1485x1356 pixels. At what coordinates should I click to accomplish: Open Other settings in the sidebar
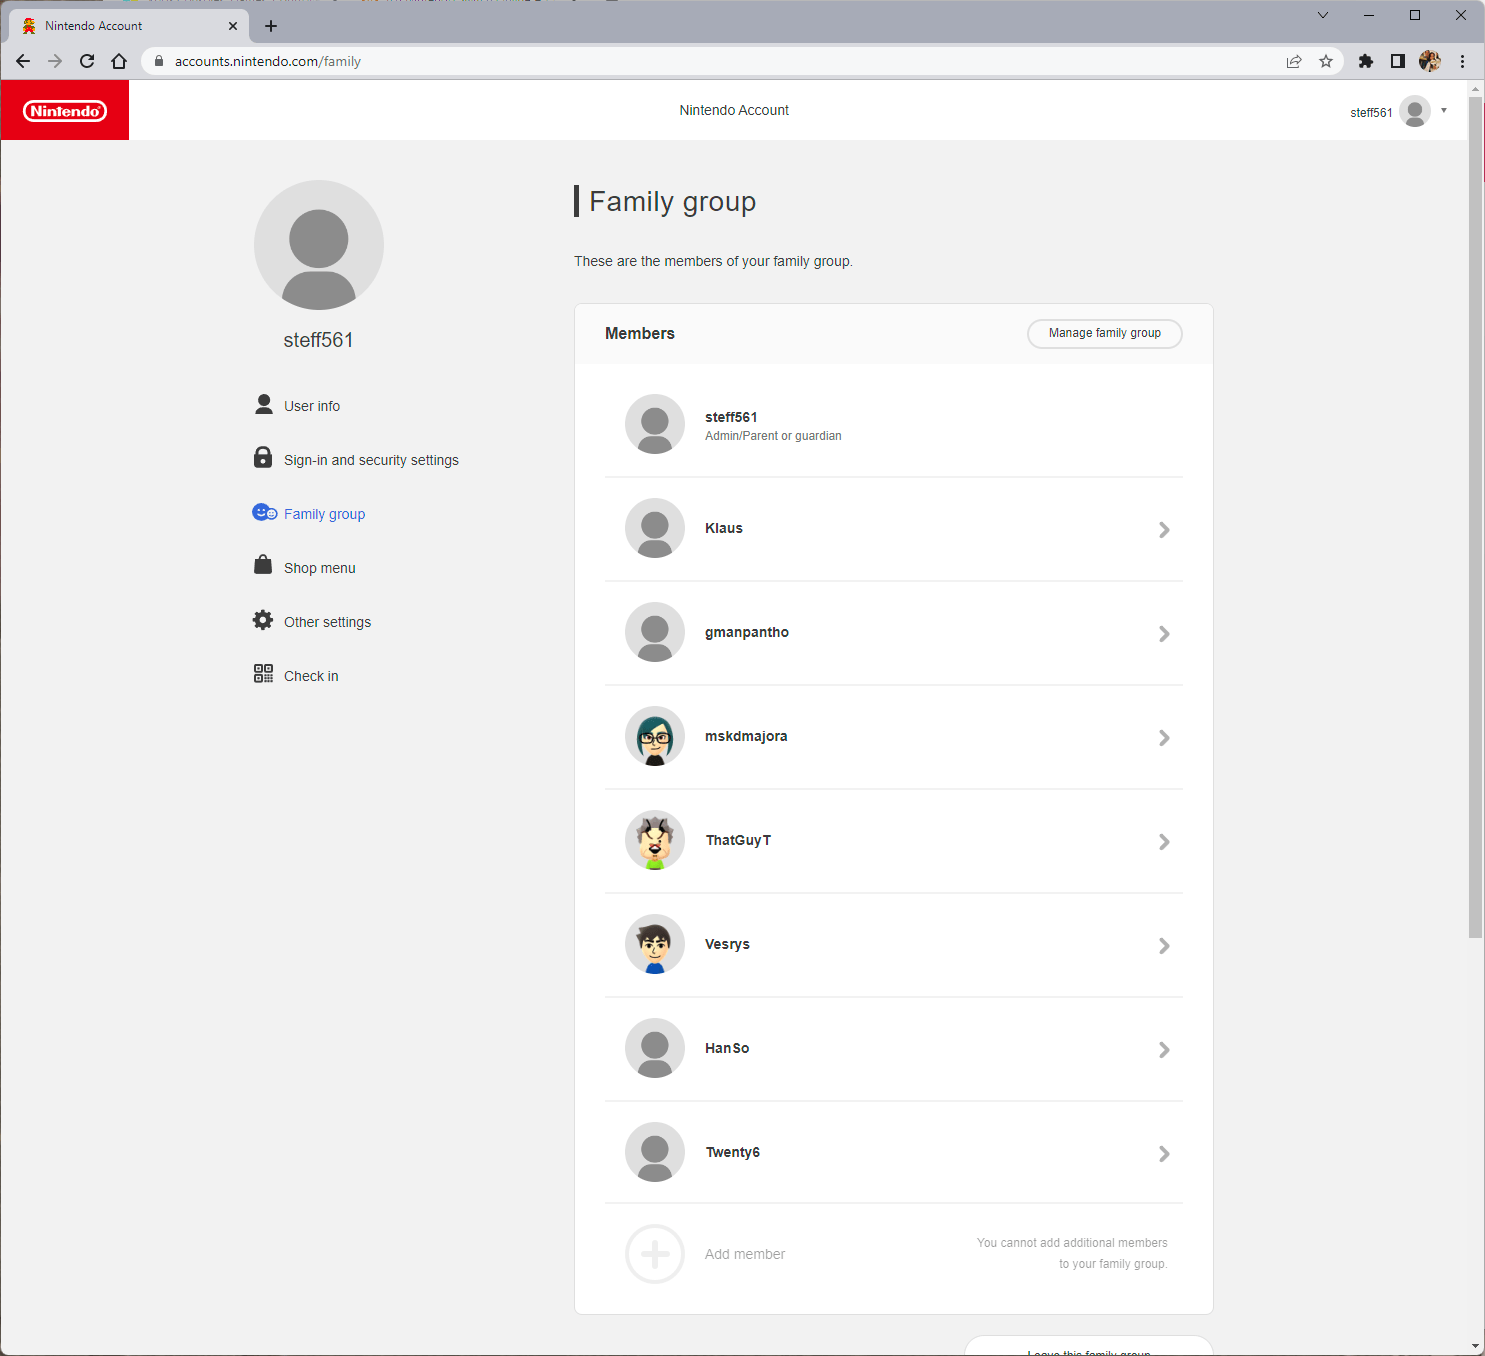tap(327, 622)
